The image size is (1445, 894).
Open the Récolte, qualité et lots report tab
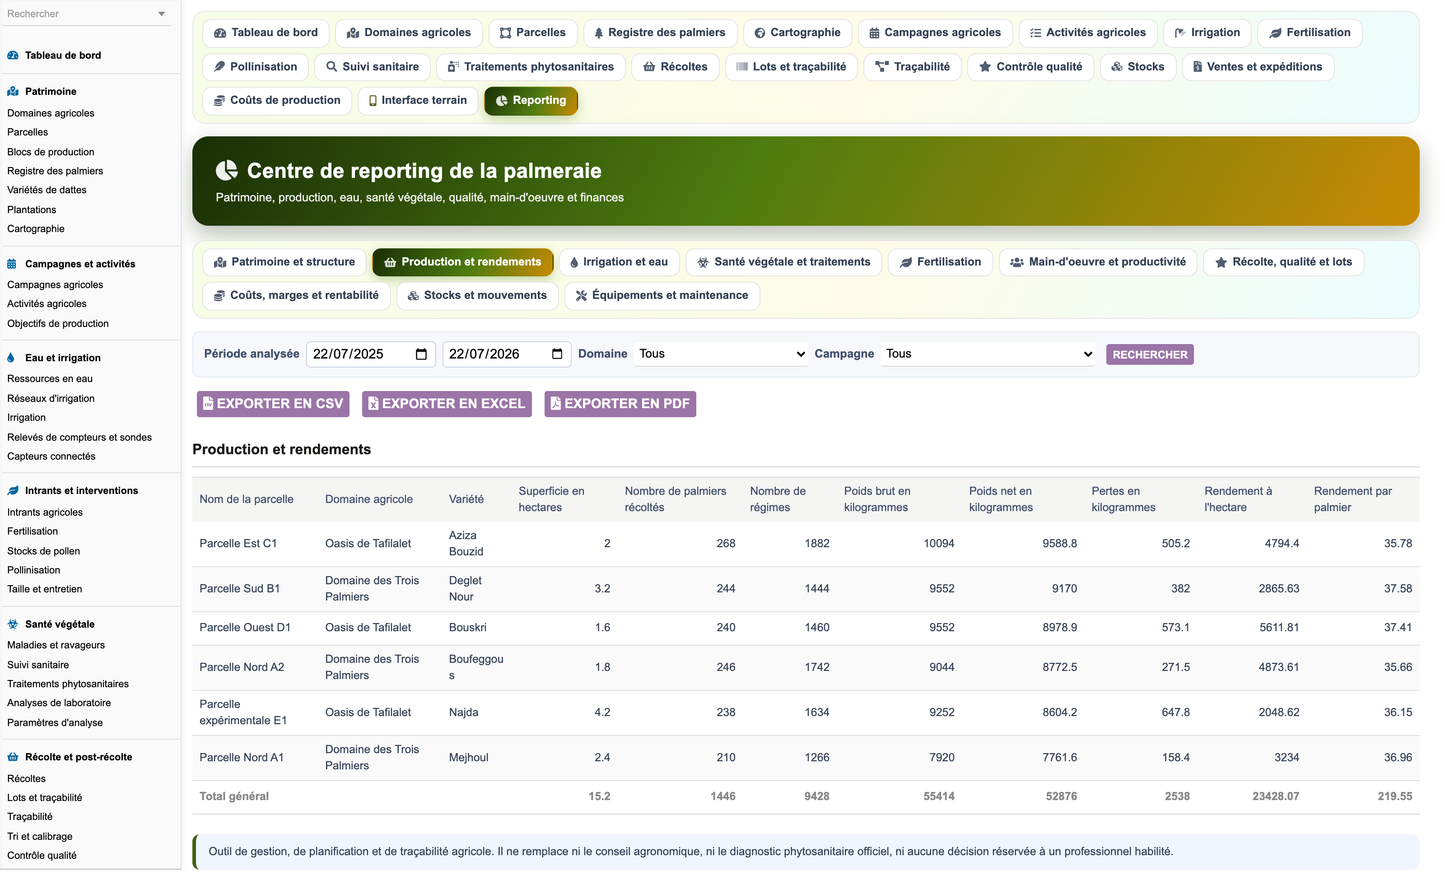[x=1284, y=262]
